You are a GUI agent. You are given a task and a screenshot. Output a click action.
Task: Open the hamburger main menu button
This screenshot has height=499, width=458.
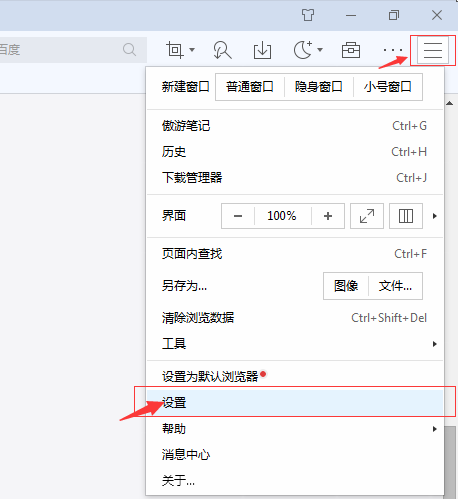433,50
